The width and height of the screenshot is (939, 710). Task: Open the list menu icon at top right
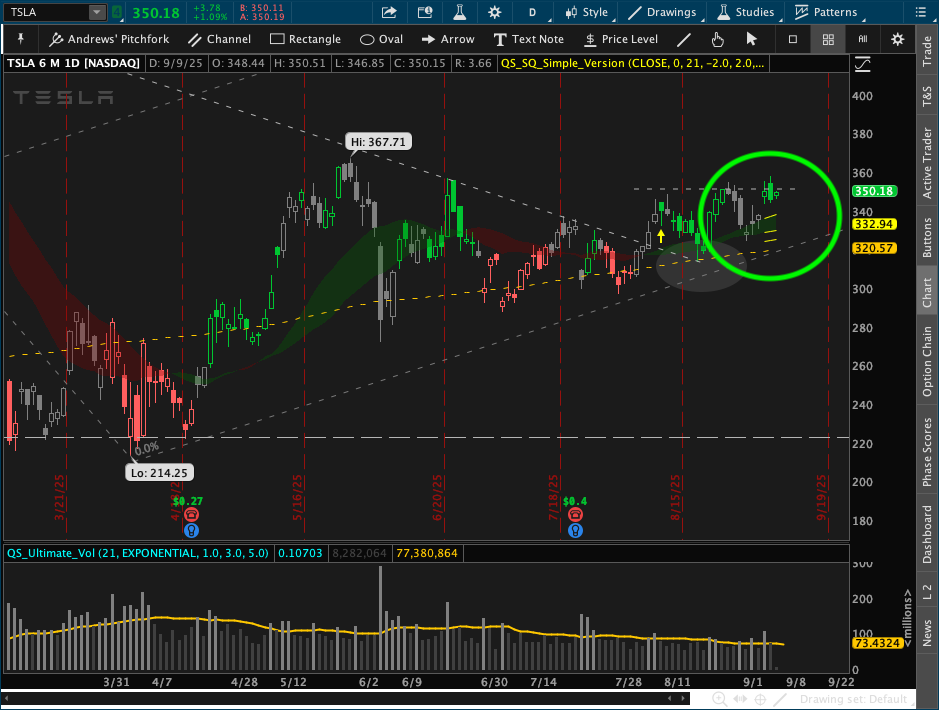921,12
